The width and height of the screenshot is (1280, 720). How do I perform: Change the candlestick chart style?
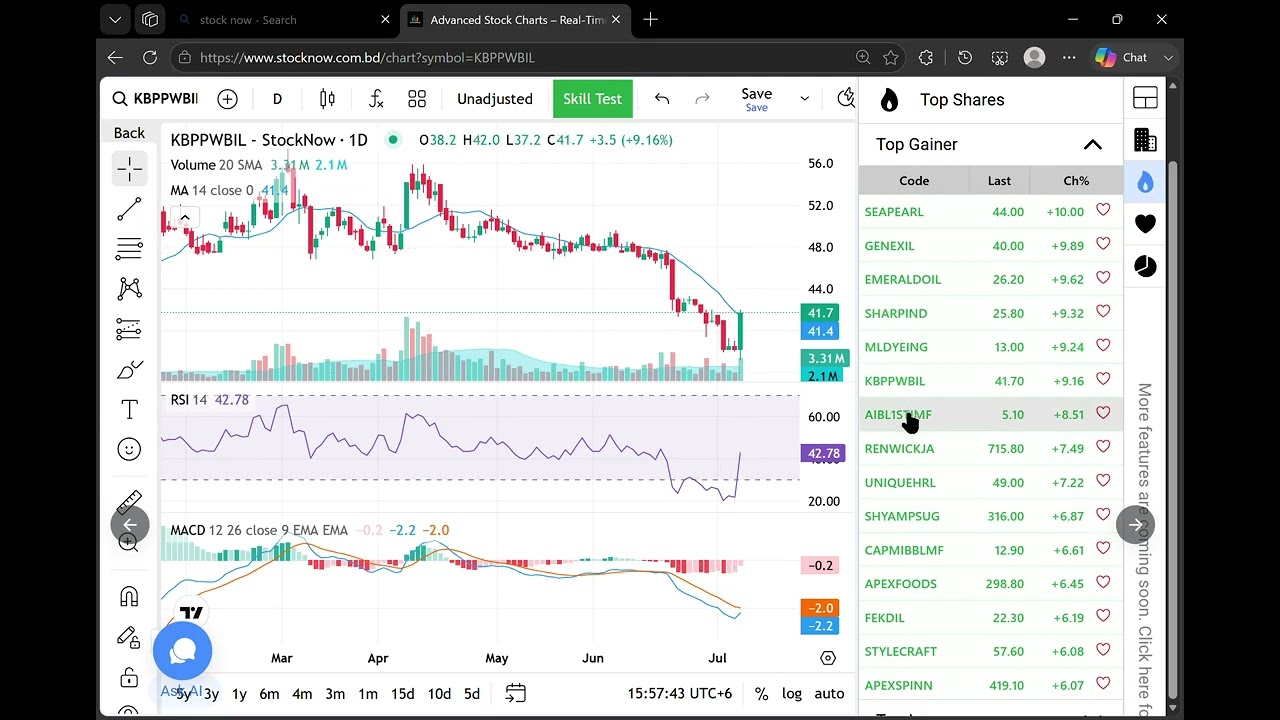tap(327, 99)
